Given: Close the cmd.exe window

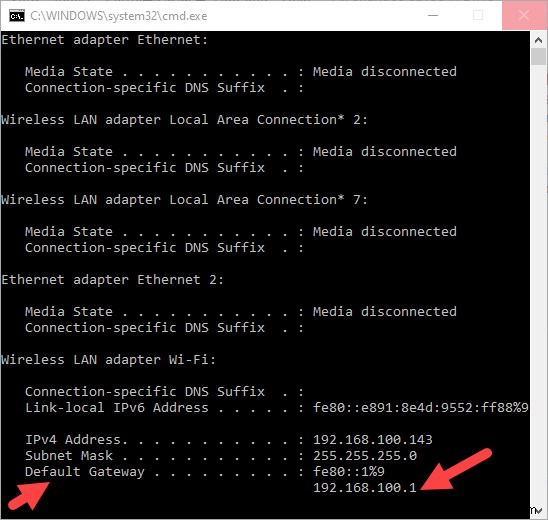Looking at the screenshot, I should point(524,15).
